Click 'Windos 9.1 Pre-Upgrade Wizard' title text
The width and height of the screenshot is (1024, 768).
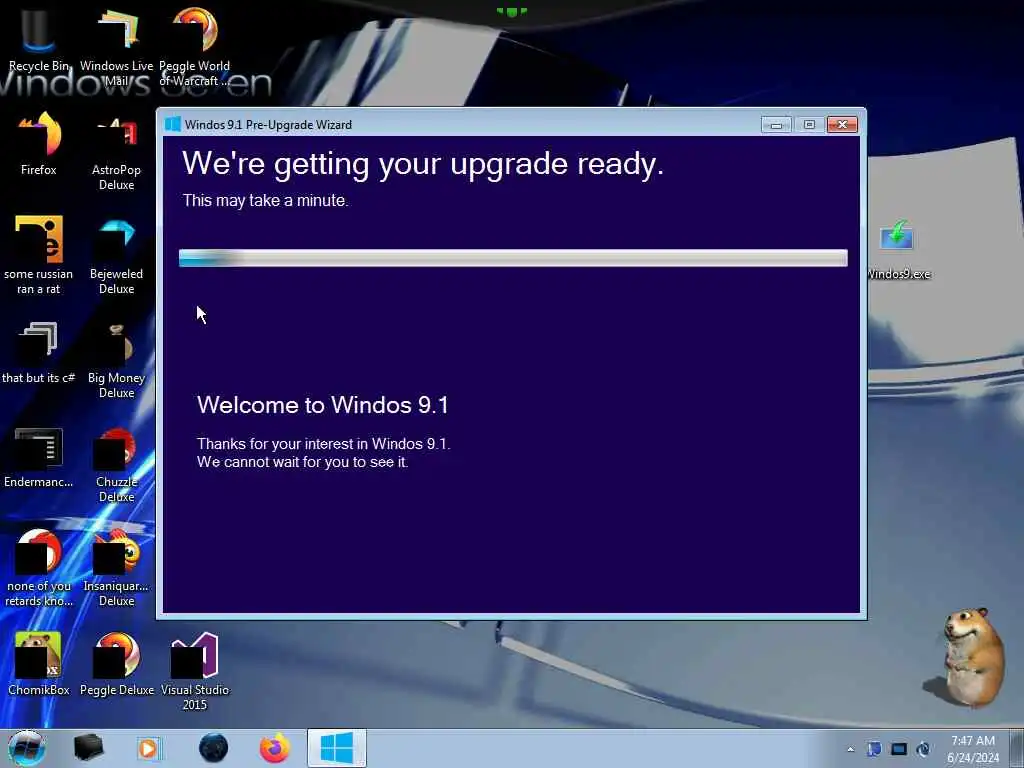(268, 124)
